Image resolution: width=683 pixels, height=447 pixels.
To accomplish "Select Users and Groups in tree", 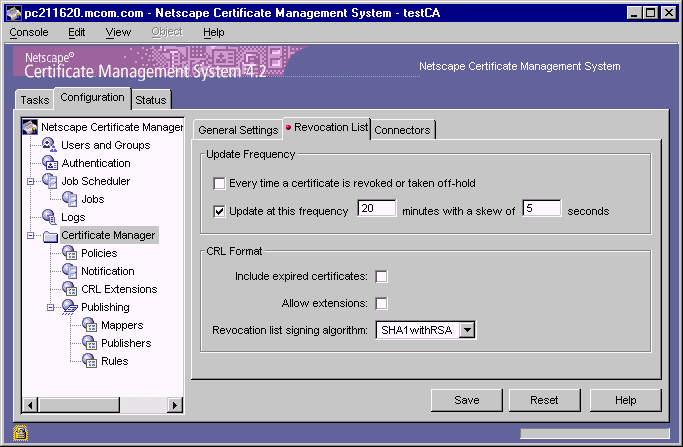I will tap(105, 145).
